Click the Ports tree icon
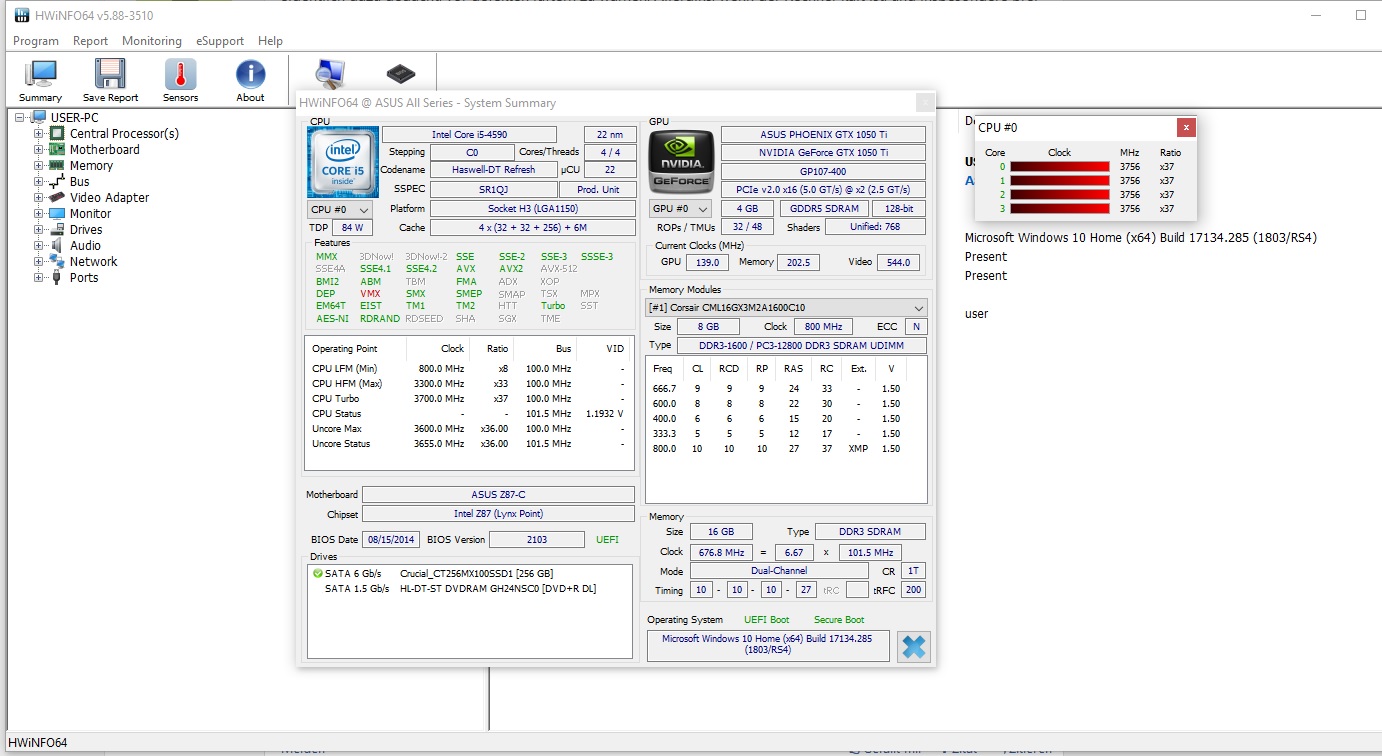Viewport: 1382px width, 756px height. [58, 277]
